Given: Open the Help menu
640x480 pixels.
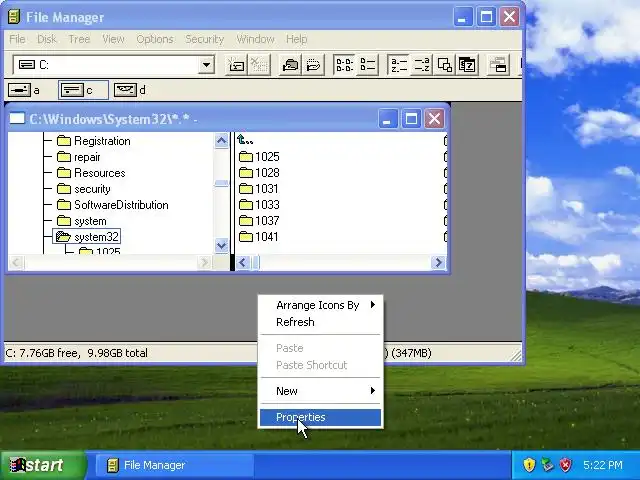Looking at the screenshot, I should (296, 39).
